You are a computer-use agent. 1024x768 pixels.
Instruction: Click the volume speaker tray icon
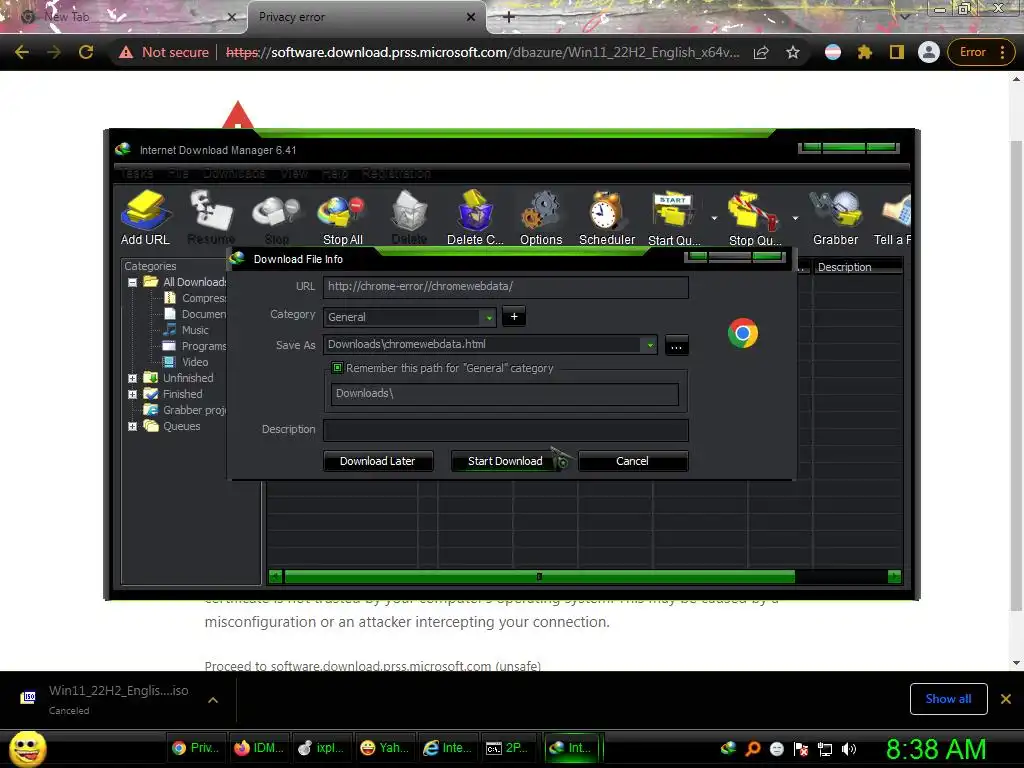849,749
